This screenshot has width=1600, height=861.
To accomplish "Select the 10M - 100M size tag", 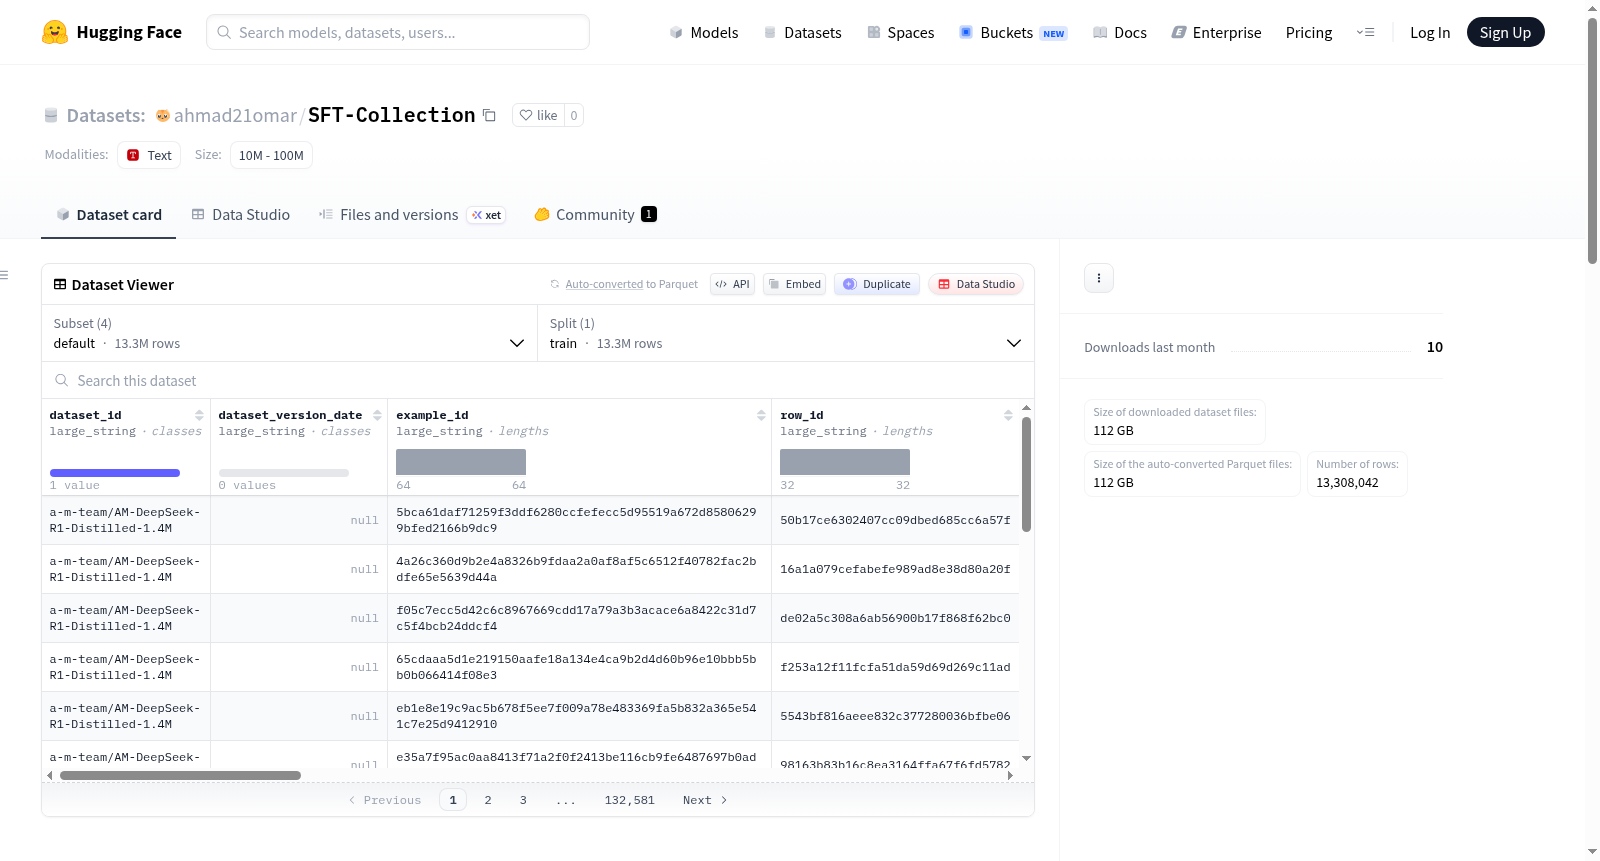I will (271, 155).
